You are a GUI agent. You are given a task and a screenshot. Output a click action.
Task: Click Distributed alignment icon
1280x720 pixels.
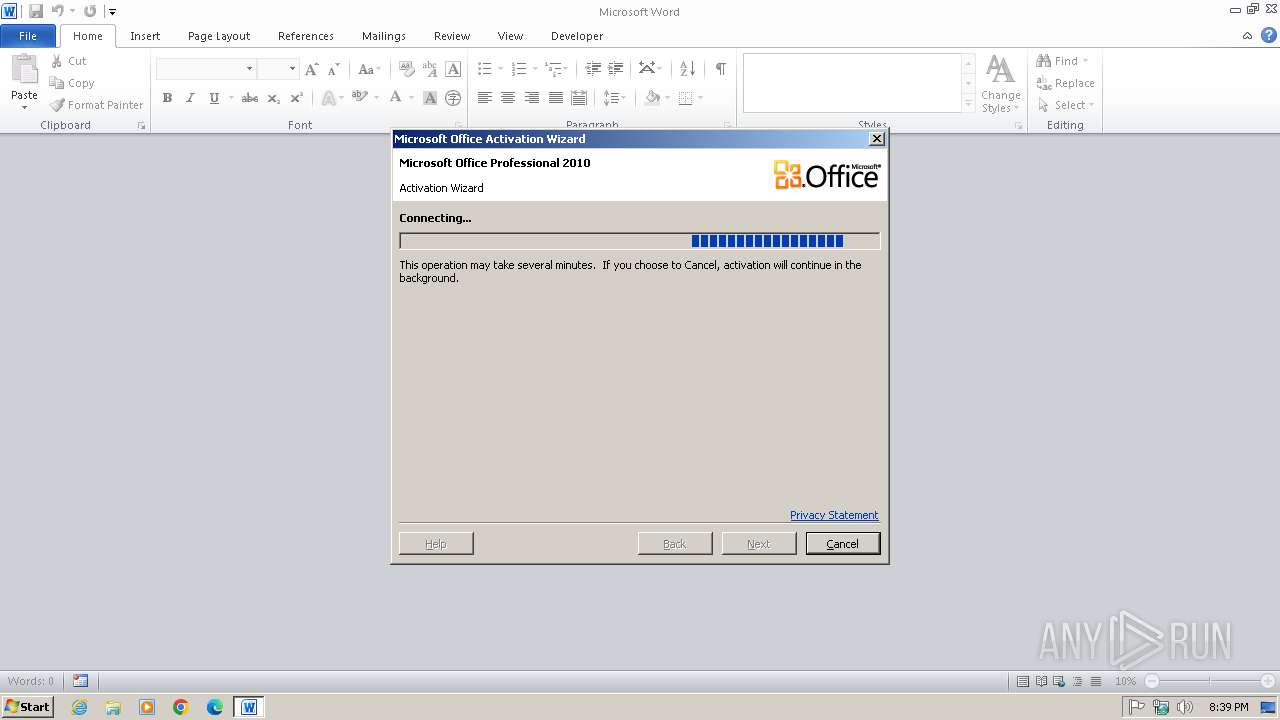(x=579, y=98)
